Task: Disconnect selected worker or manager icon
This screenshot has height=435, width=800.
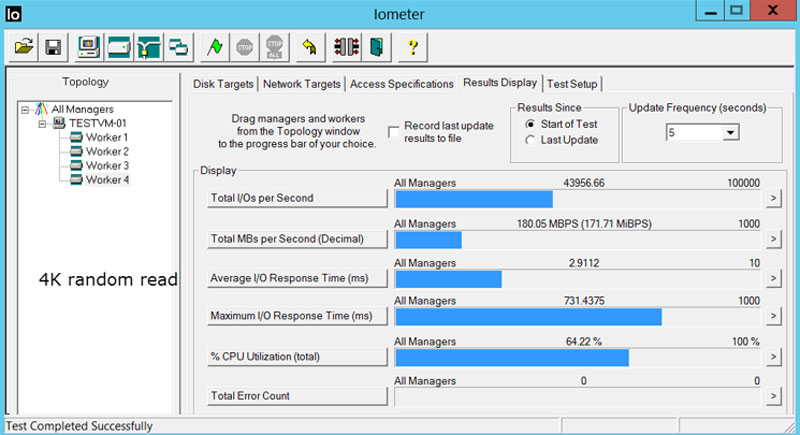Action: point(346,47)
